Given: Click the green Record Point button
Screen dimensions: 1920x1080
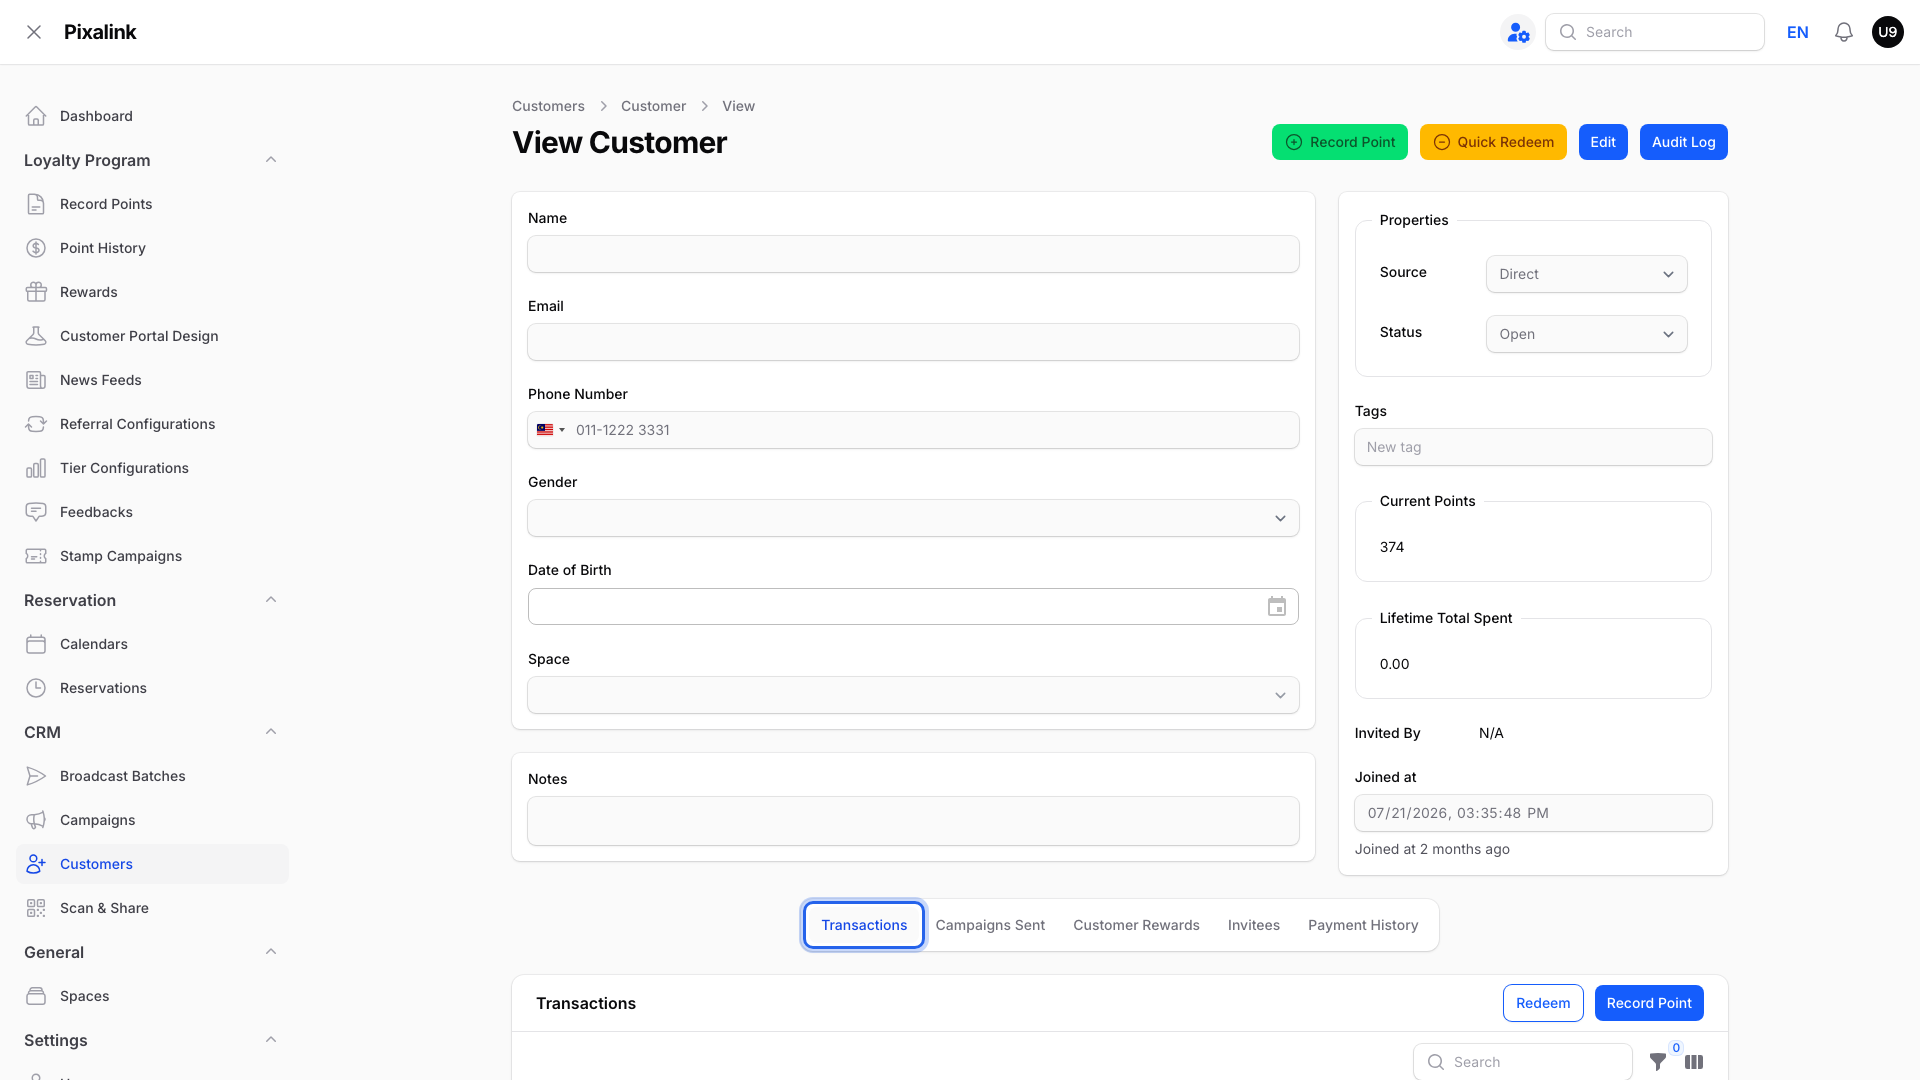Looking at the screenshot, I should point(1340,142).
